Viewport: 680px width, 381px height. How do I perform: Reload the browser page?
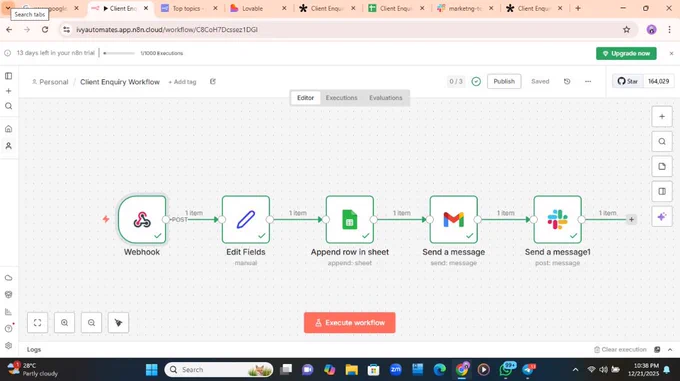(45, 29)
